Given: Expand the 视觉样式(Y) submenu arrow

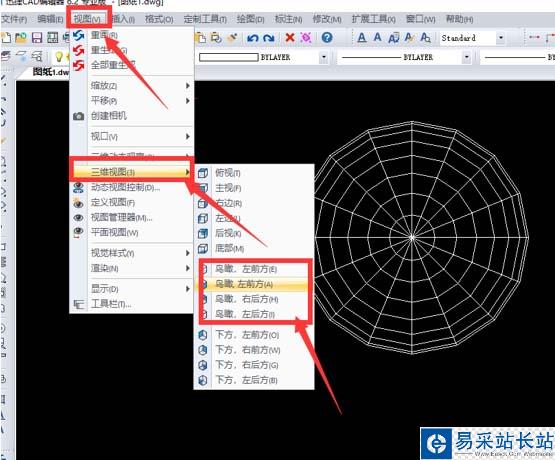Looking at the screenshot, I should coord(188,253).
